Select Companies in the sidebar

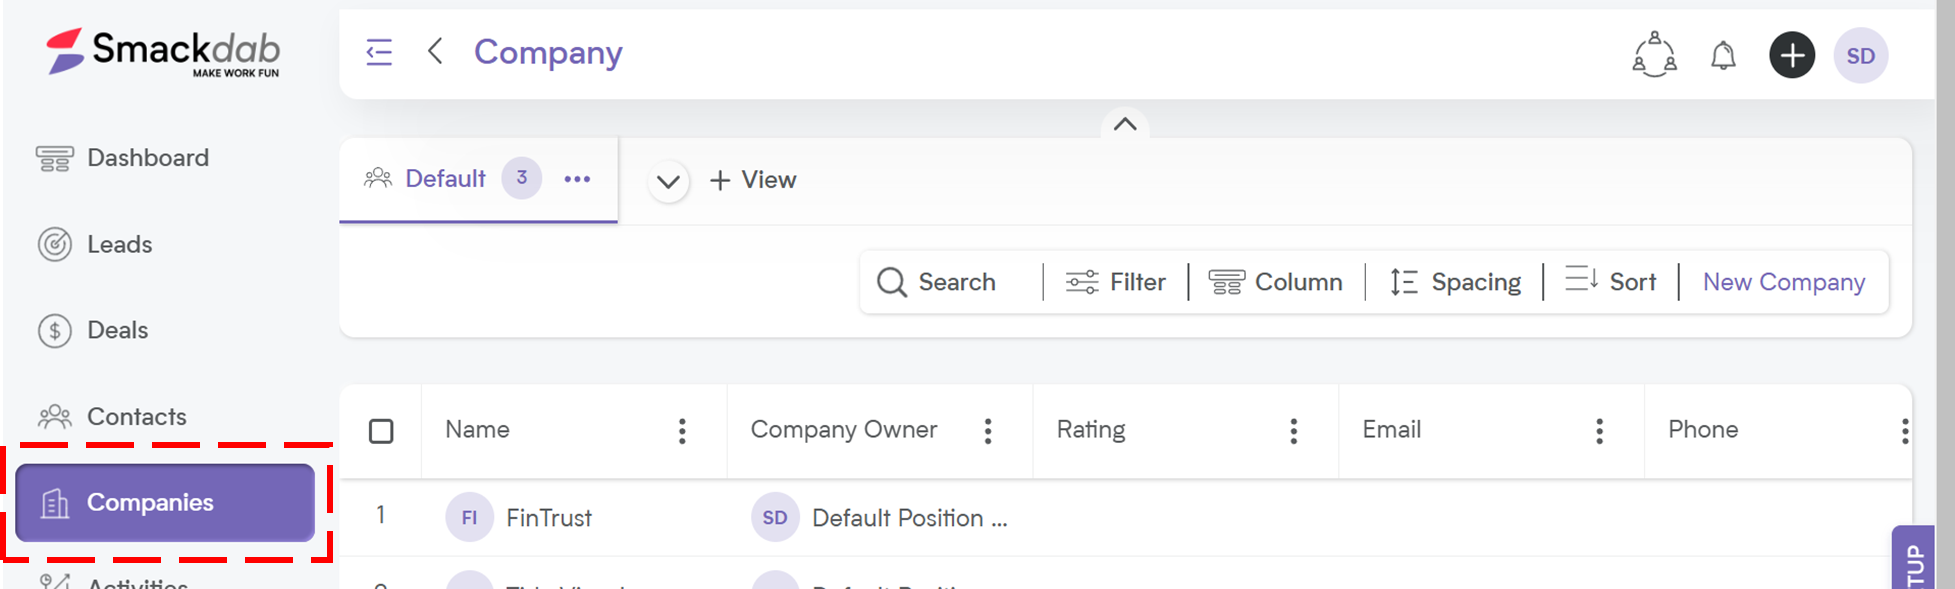[x=165, y=502]
